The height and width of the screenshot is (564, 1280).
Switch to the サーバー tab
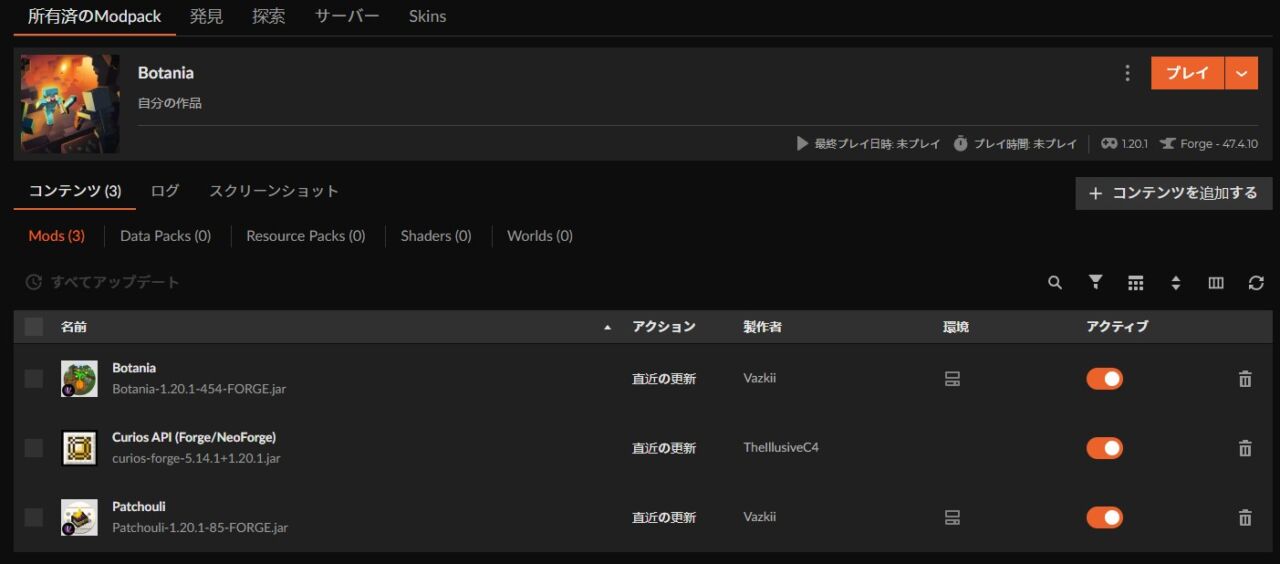point(347,17)
